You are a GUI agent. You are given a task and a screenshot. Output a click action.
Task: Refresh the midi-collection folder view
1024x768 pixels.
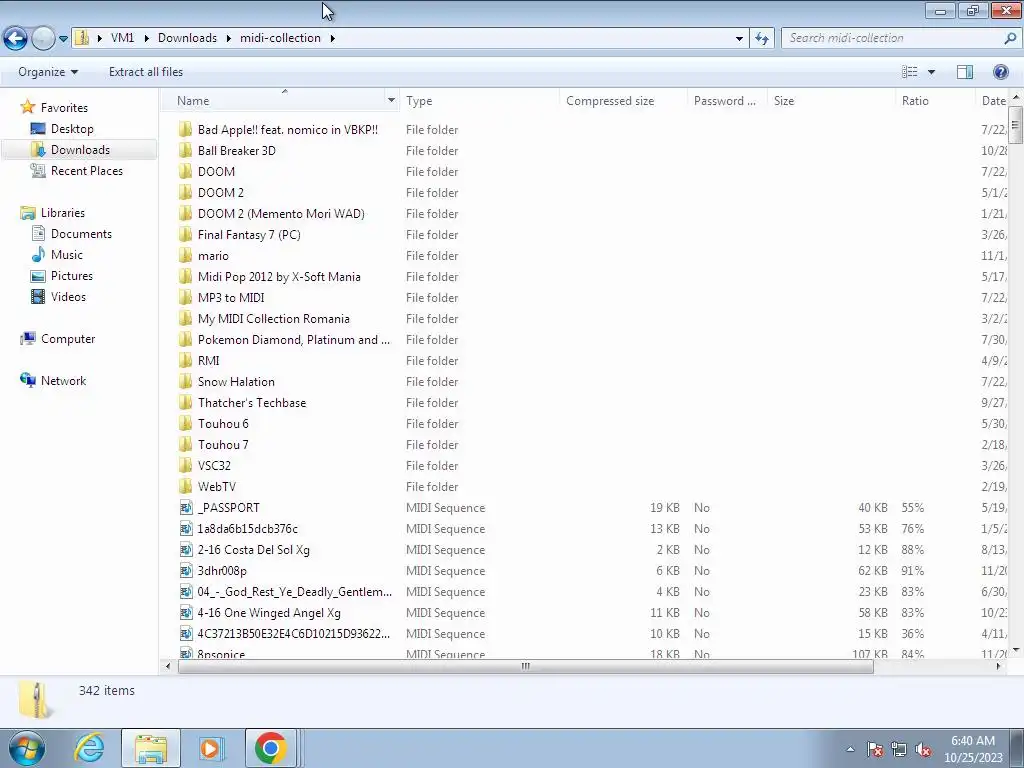[x=762, y=39]
